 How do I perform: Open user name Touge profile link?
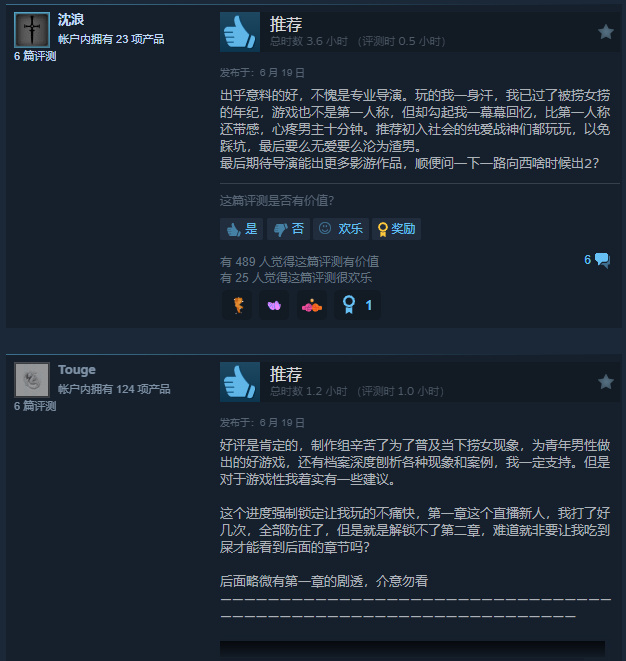pos(77,370)
